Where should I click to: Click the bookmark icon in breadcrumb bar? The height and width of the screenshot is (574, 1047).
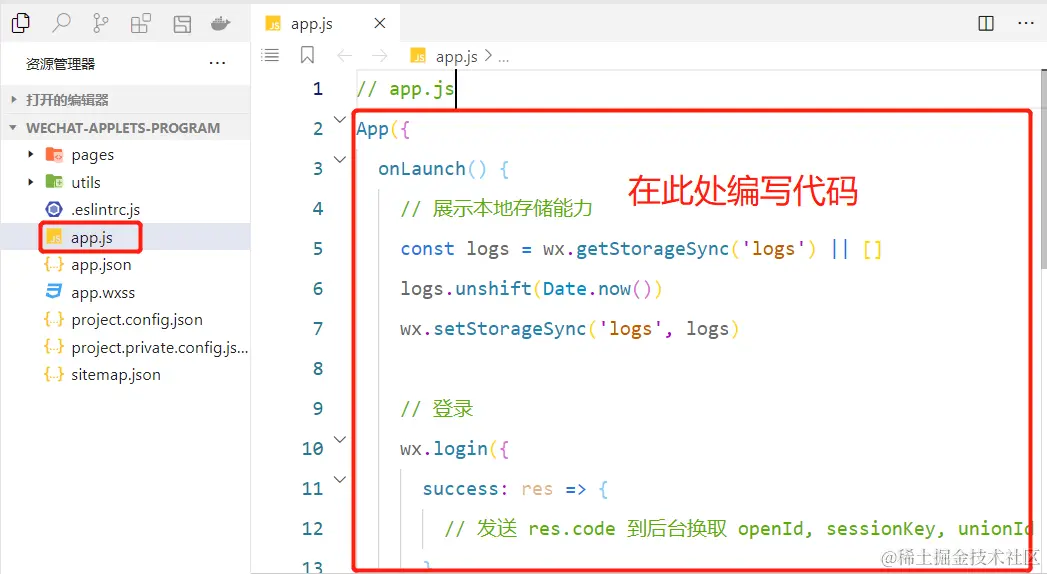[x=307, y=55]
